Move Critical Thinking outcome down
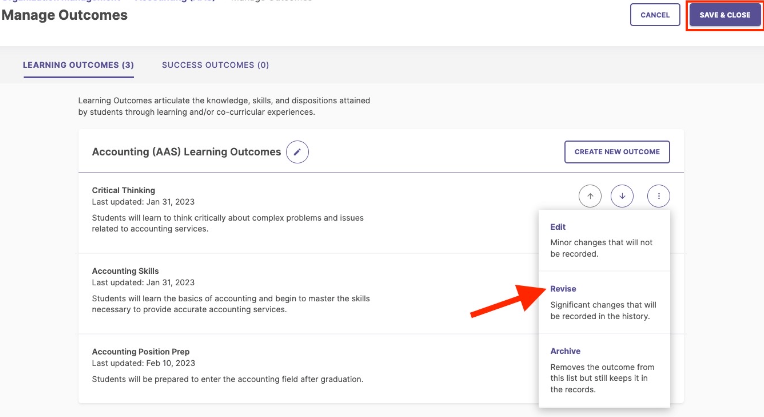 point(622,196)
